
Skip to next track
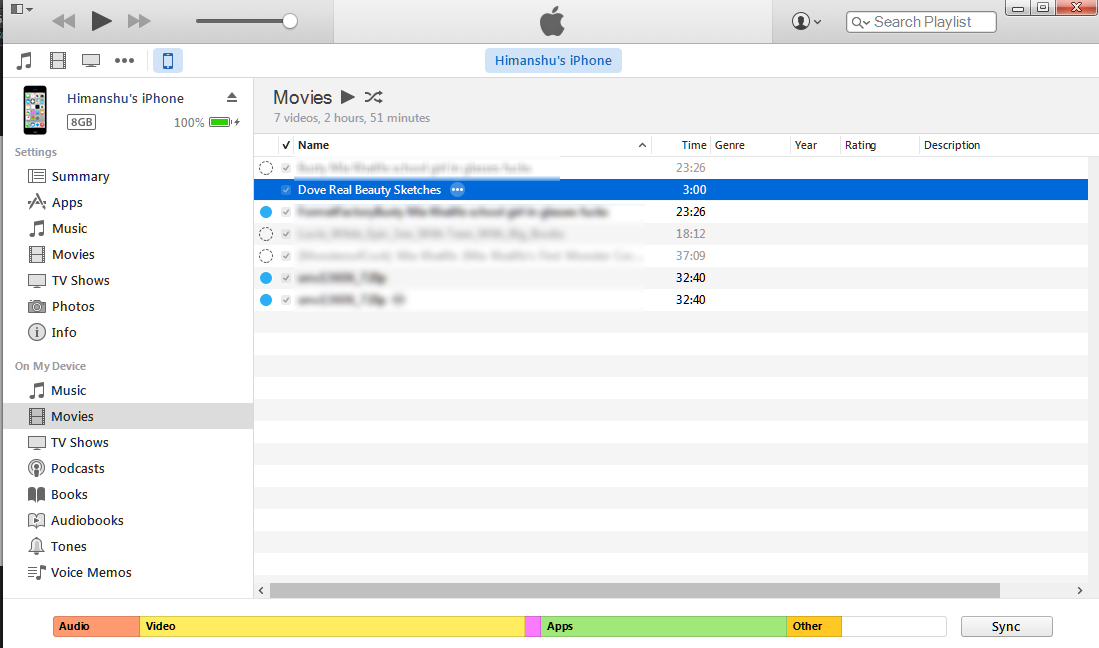pos(139,21)
